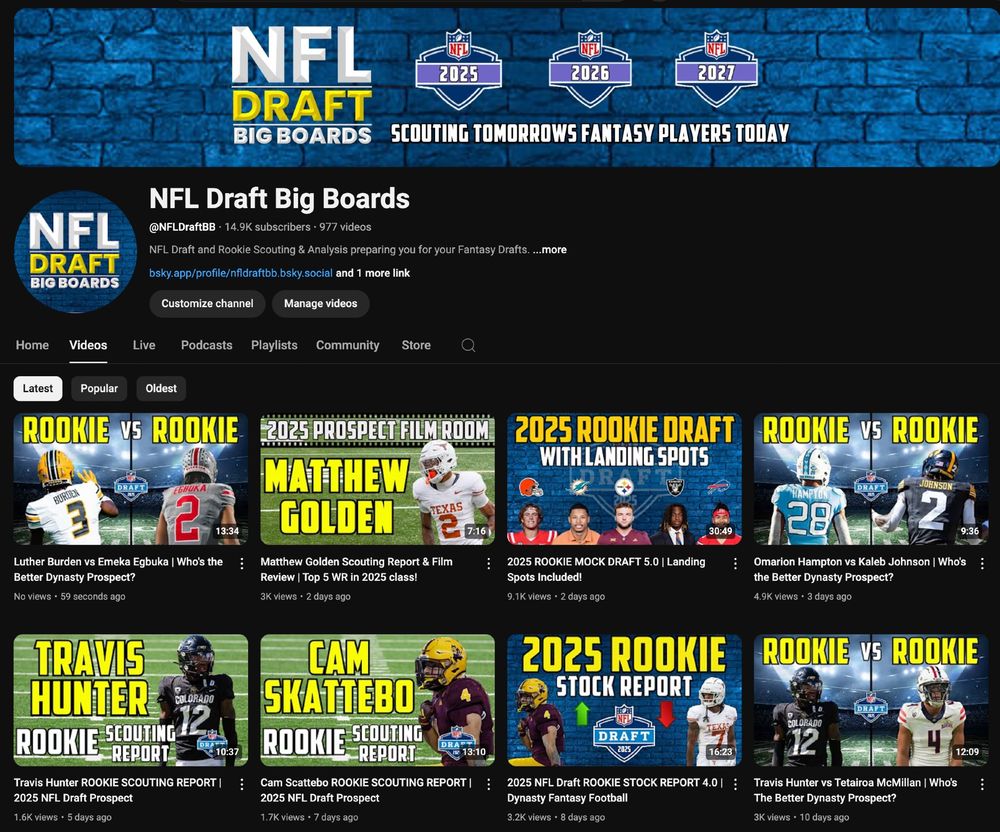Viewport: 1000px width, 832px height.
Task: Open options menu for 2025 ROOKIE MOCK DRAFT 5.0 video
Action: (x=735, y=564)
